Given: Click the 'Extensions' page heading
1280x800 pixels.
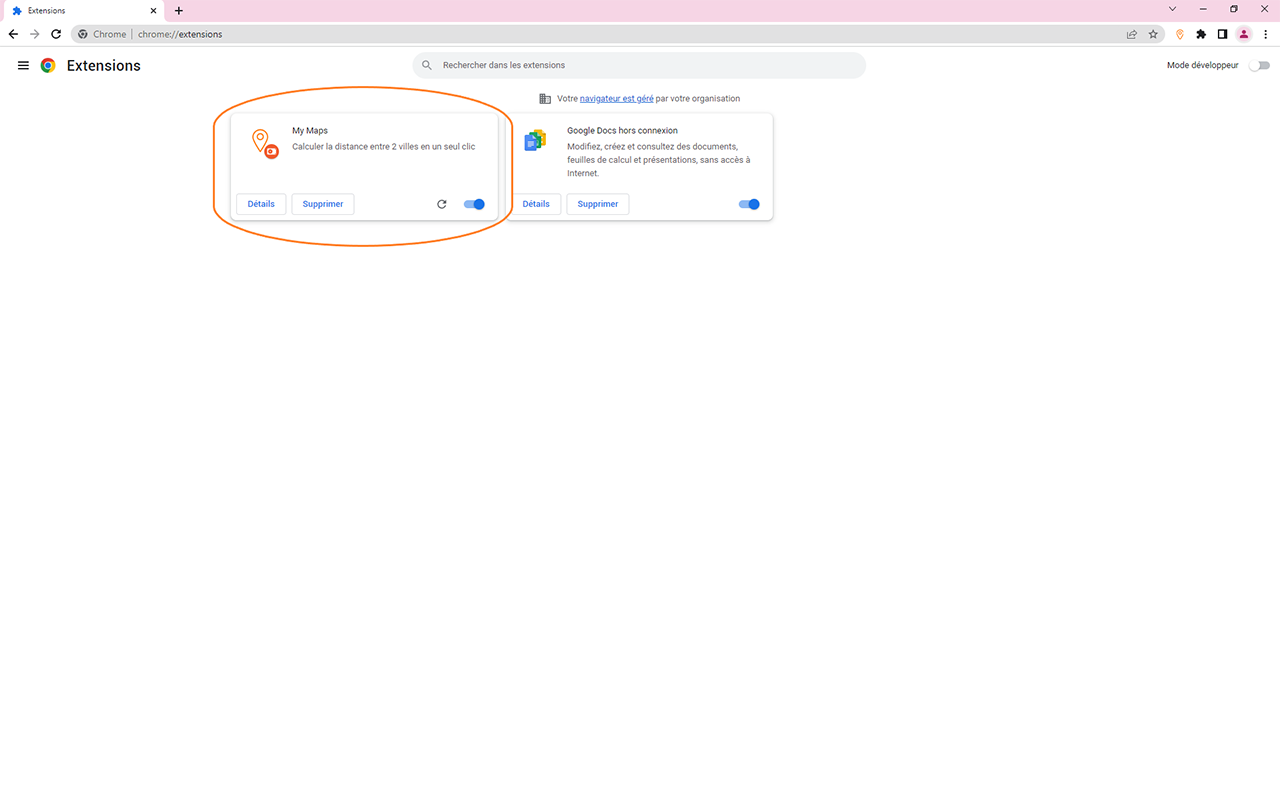Looking at the screenshot, I should pos(104,65).
